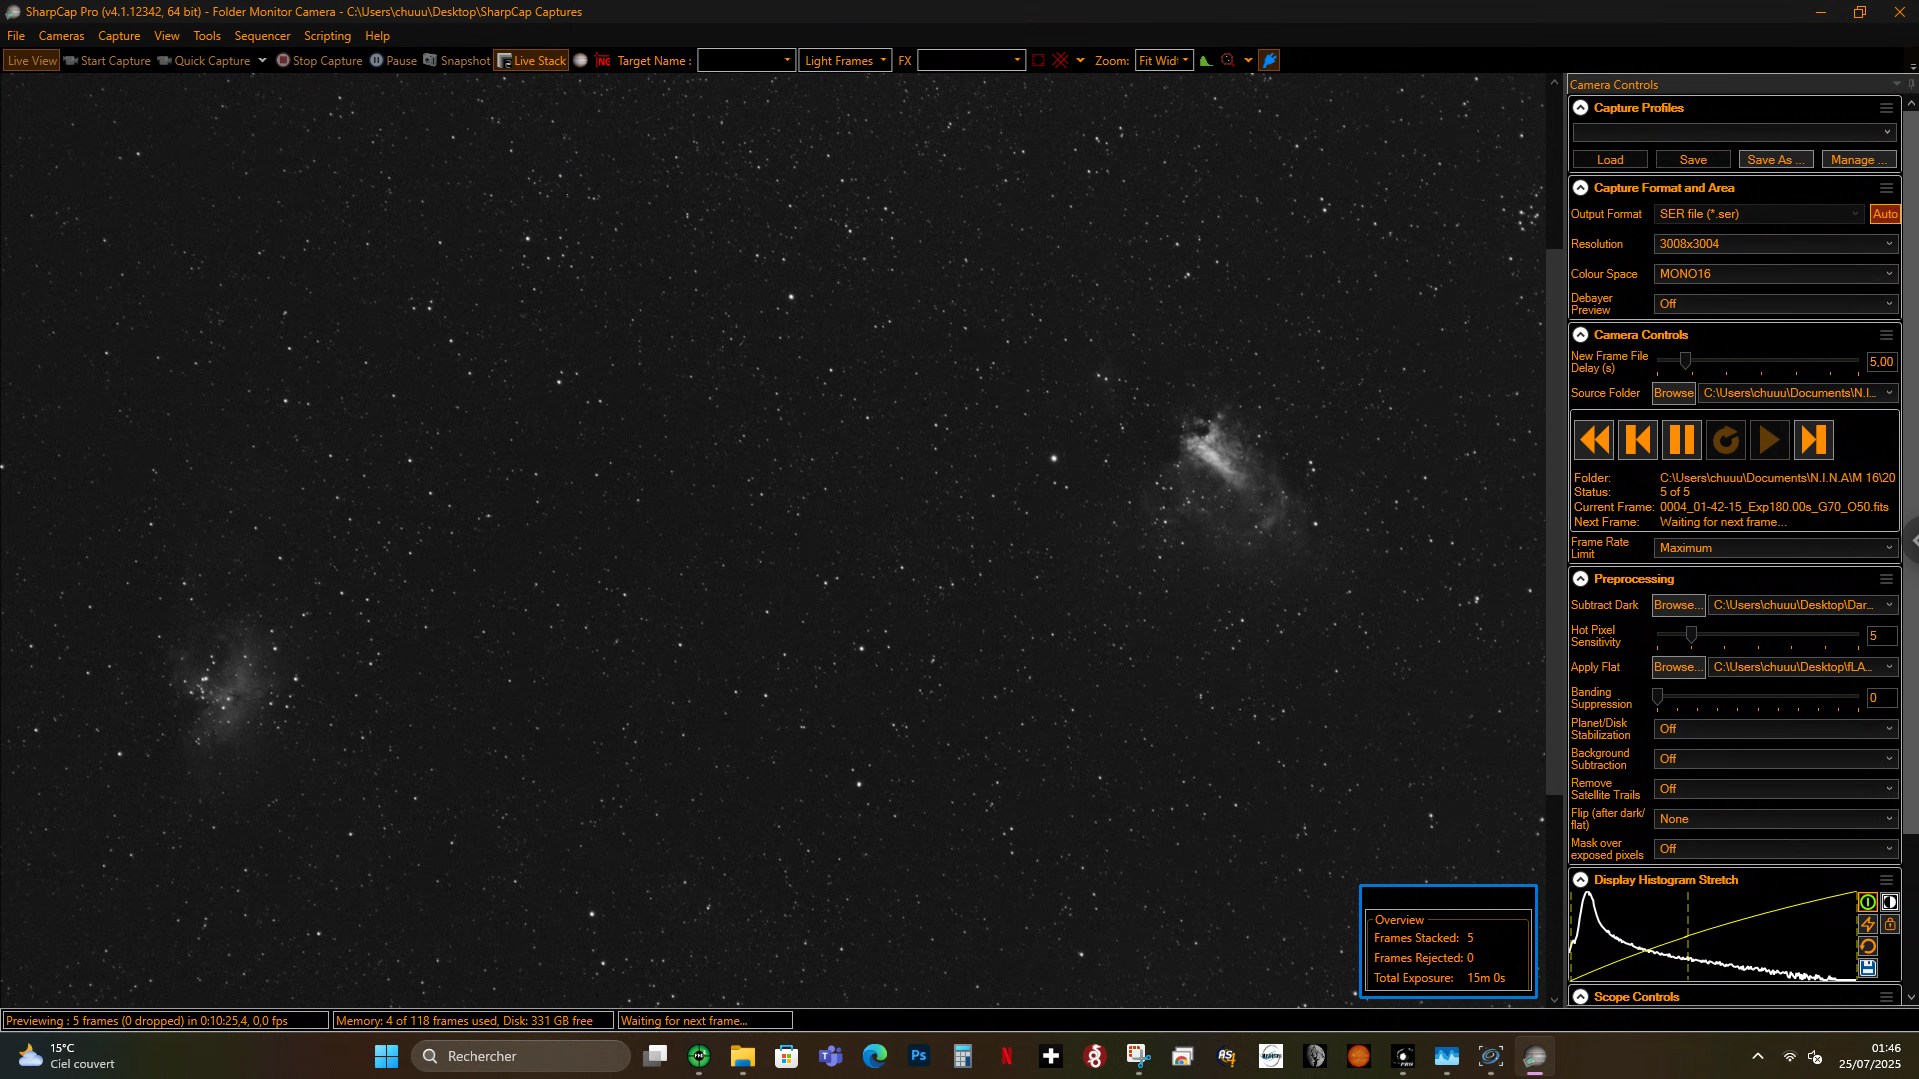Toggle the Auto output format button
This screenshot has width=1919, height=1079.
pyautogui.click(x=1884, y=214)
